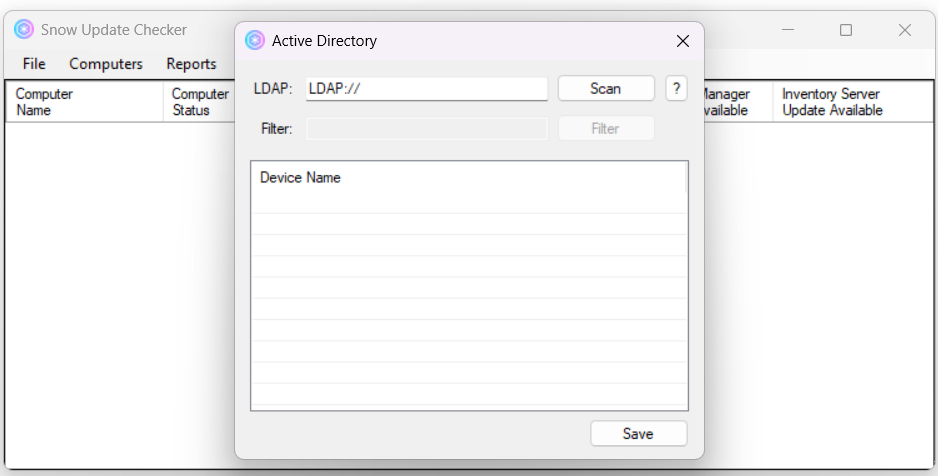Open the question mark help button
The height and width of the screenshot is (476, 938).
(676, 88)
